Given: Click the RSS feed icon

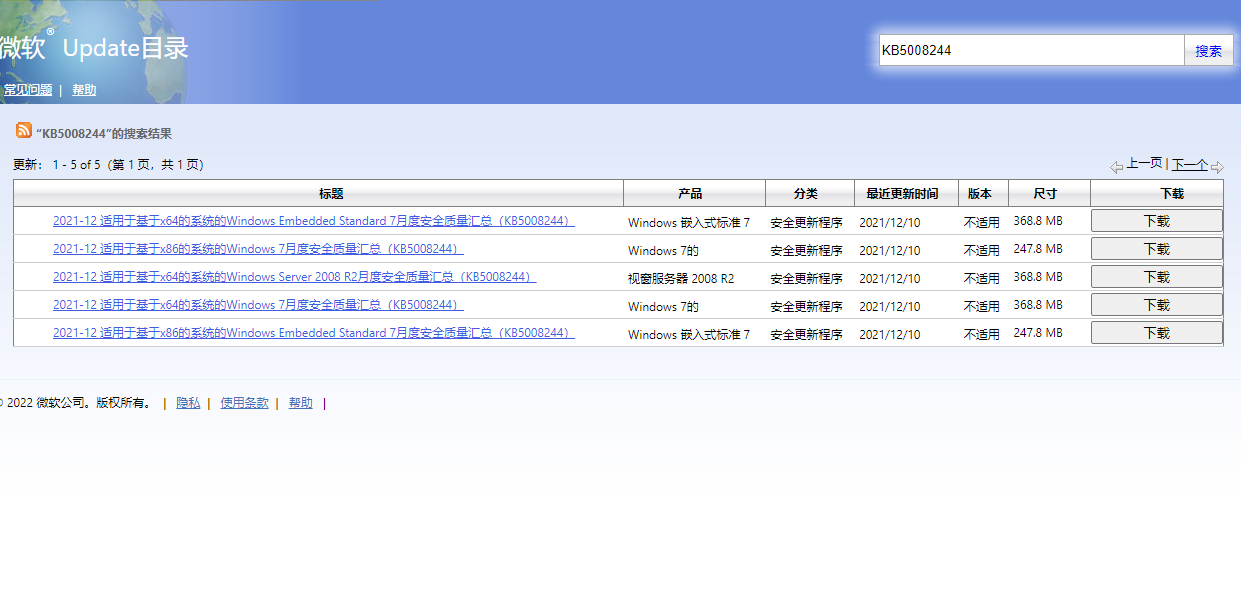Looking at the screenshot, I should click(x=24, y=130).
